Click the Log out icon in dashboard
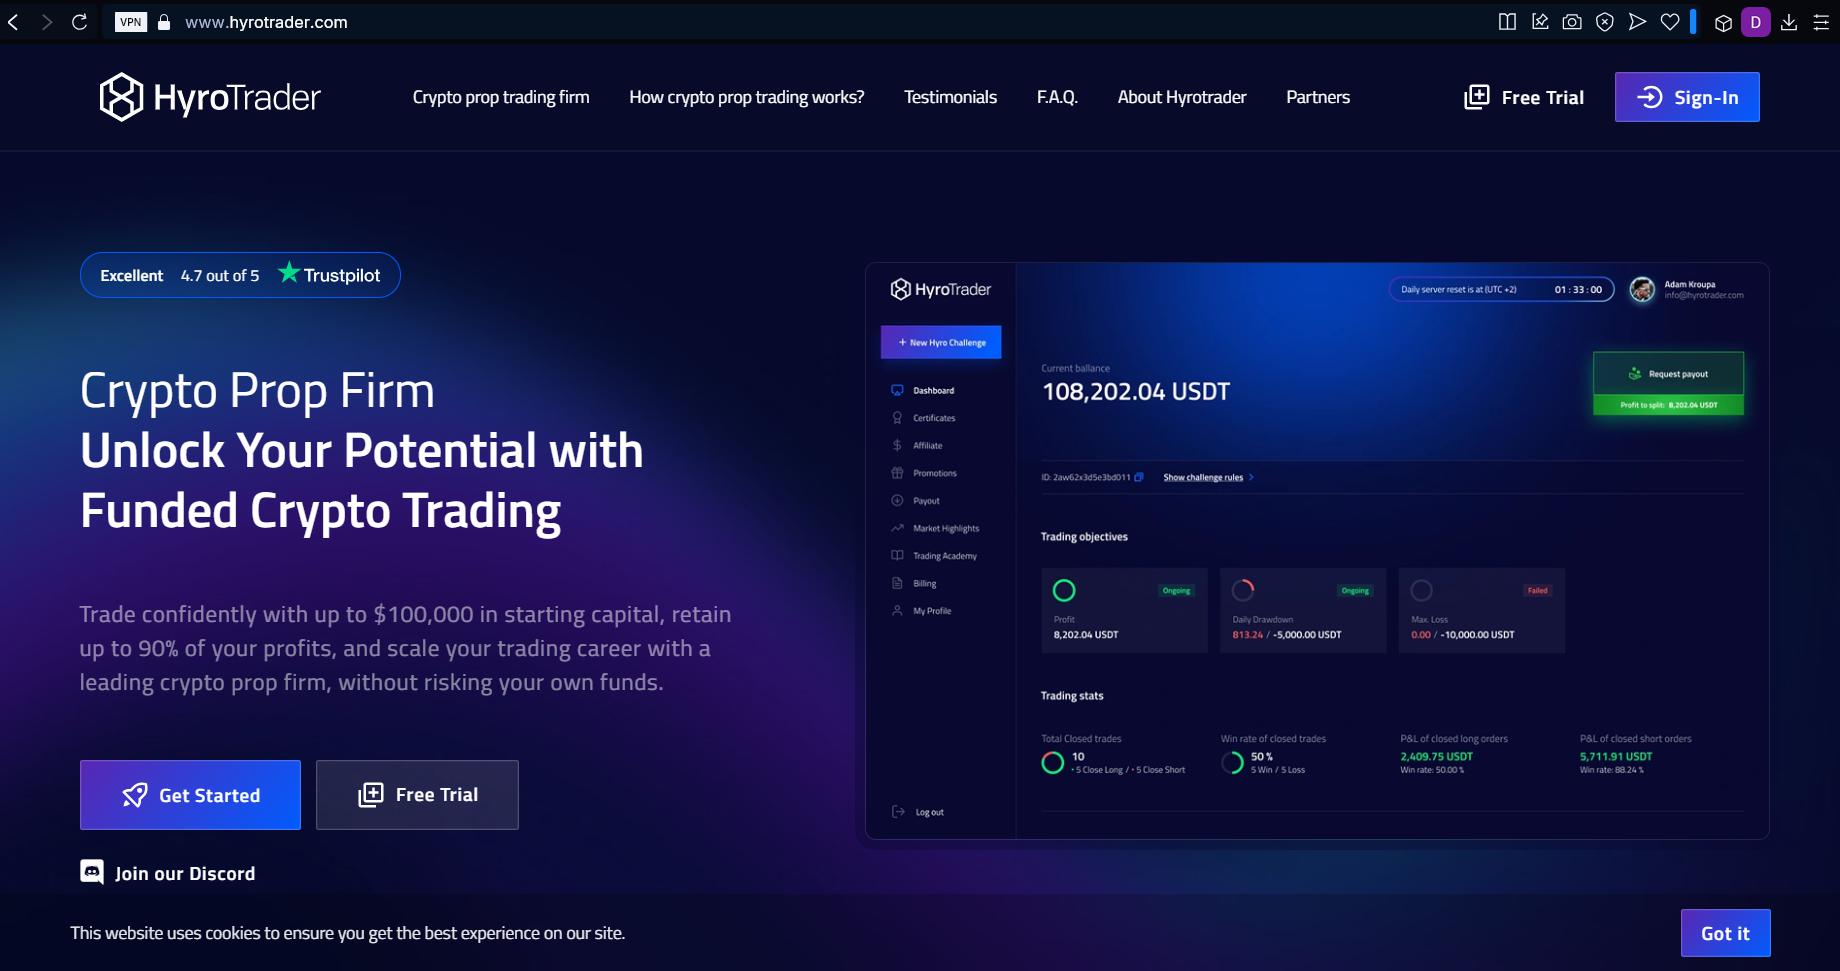The image size is (1840, 971). coord(898,811)
